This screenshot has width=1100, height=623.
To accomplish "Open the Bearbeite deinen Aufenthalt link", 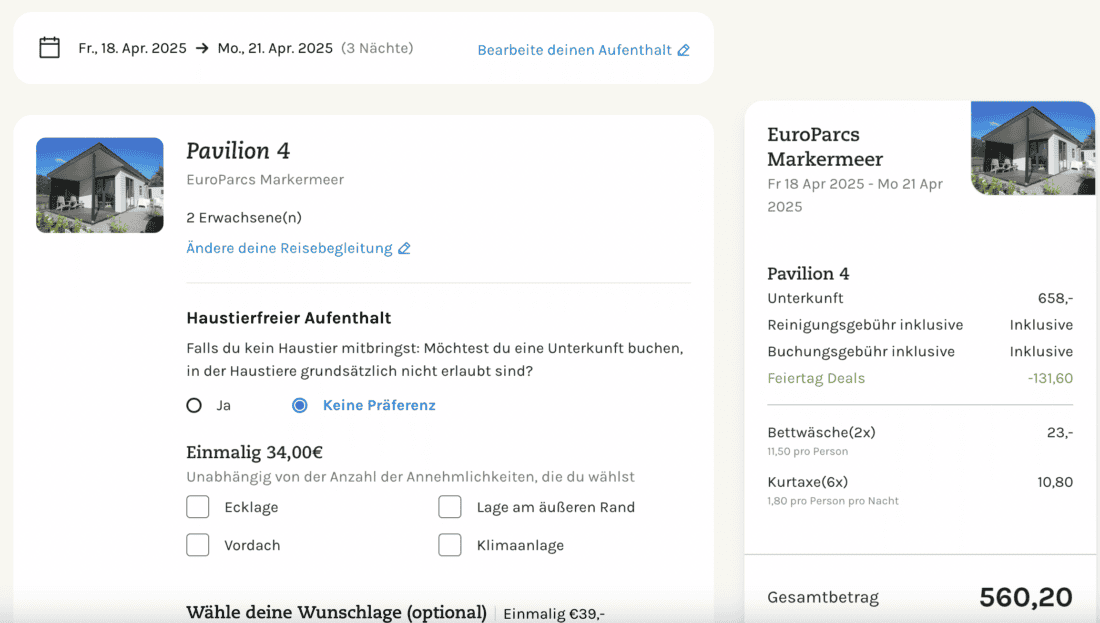I will tap(574, 50).
